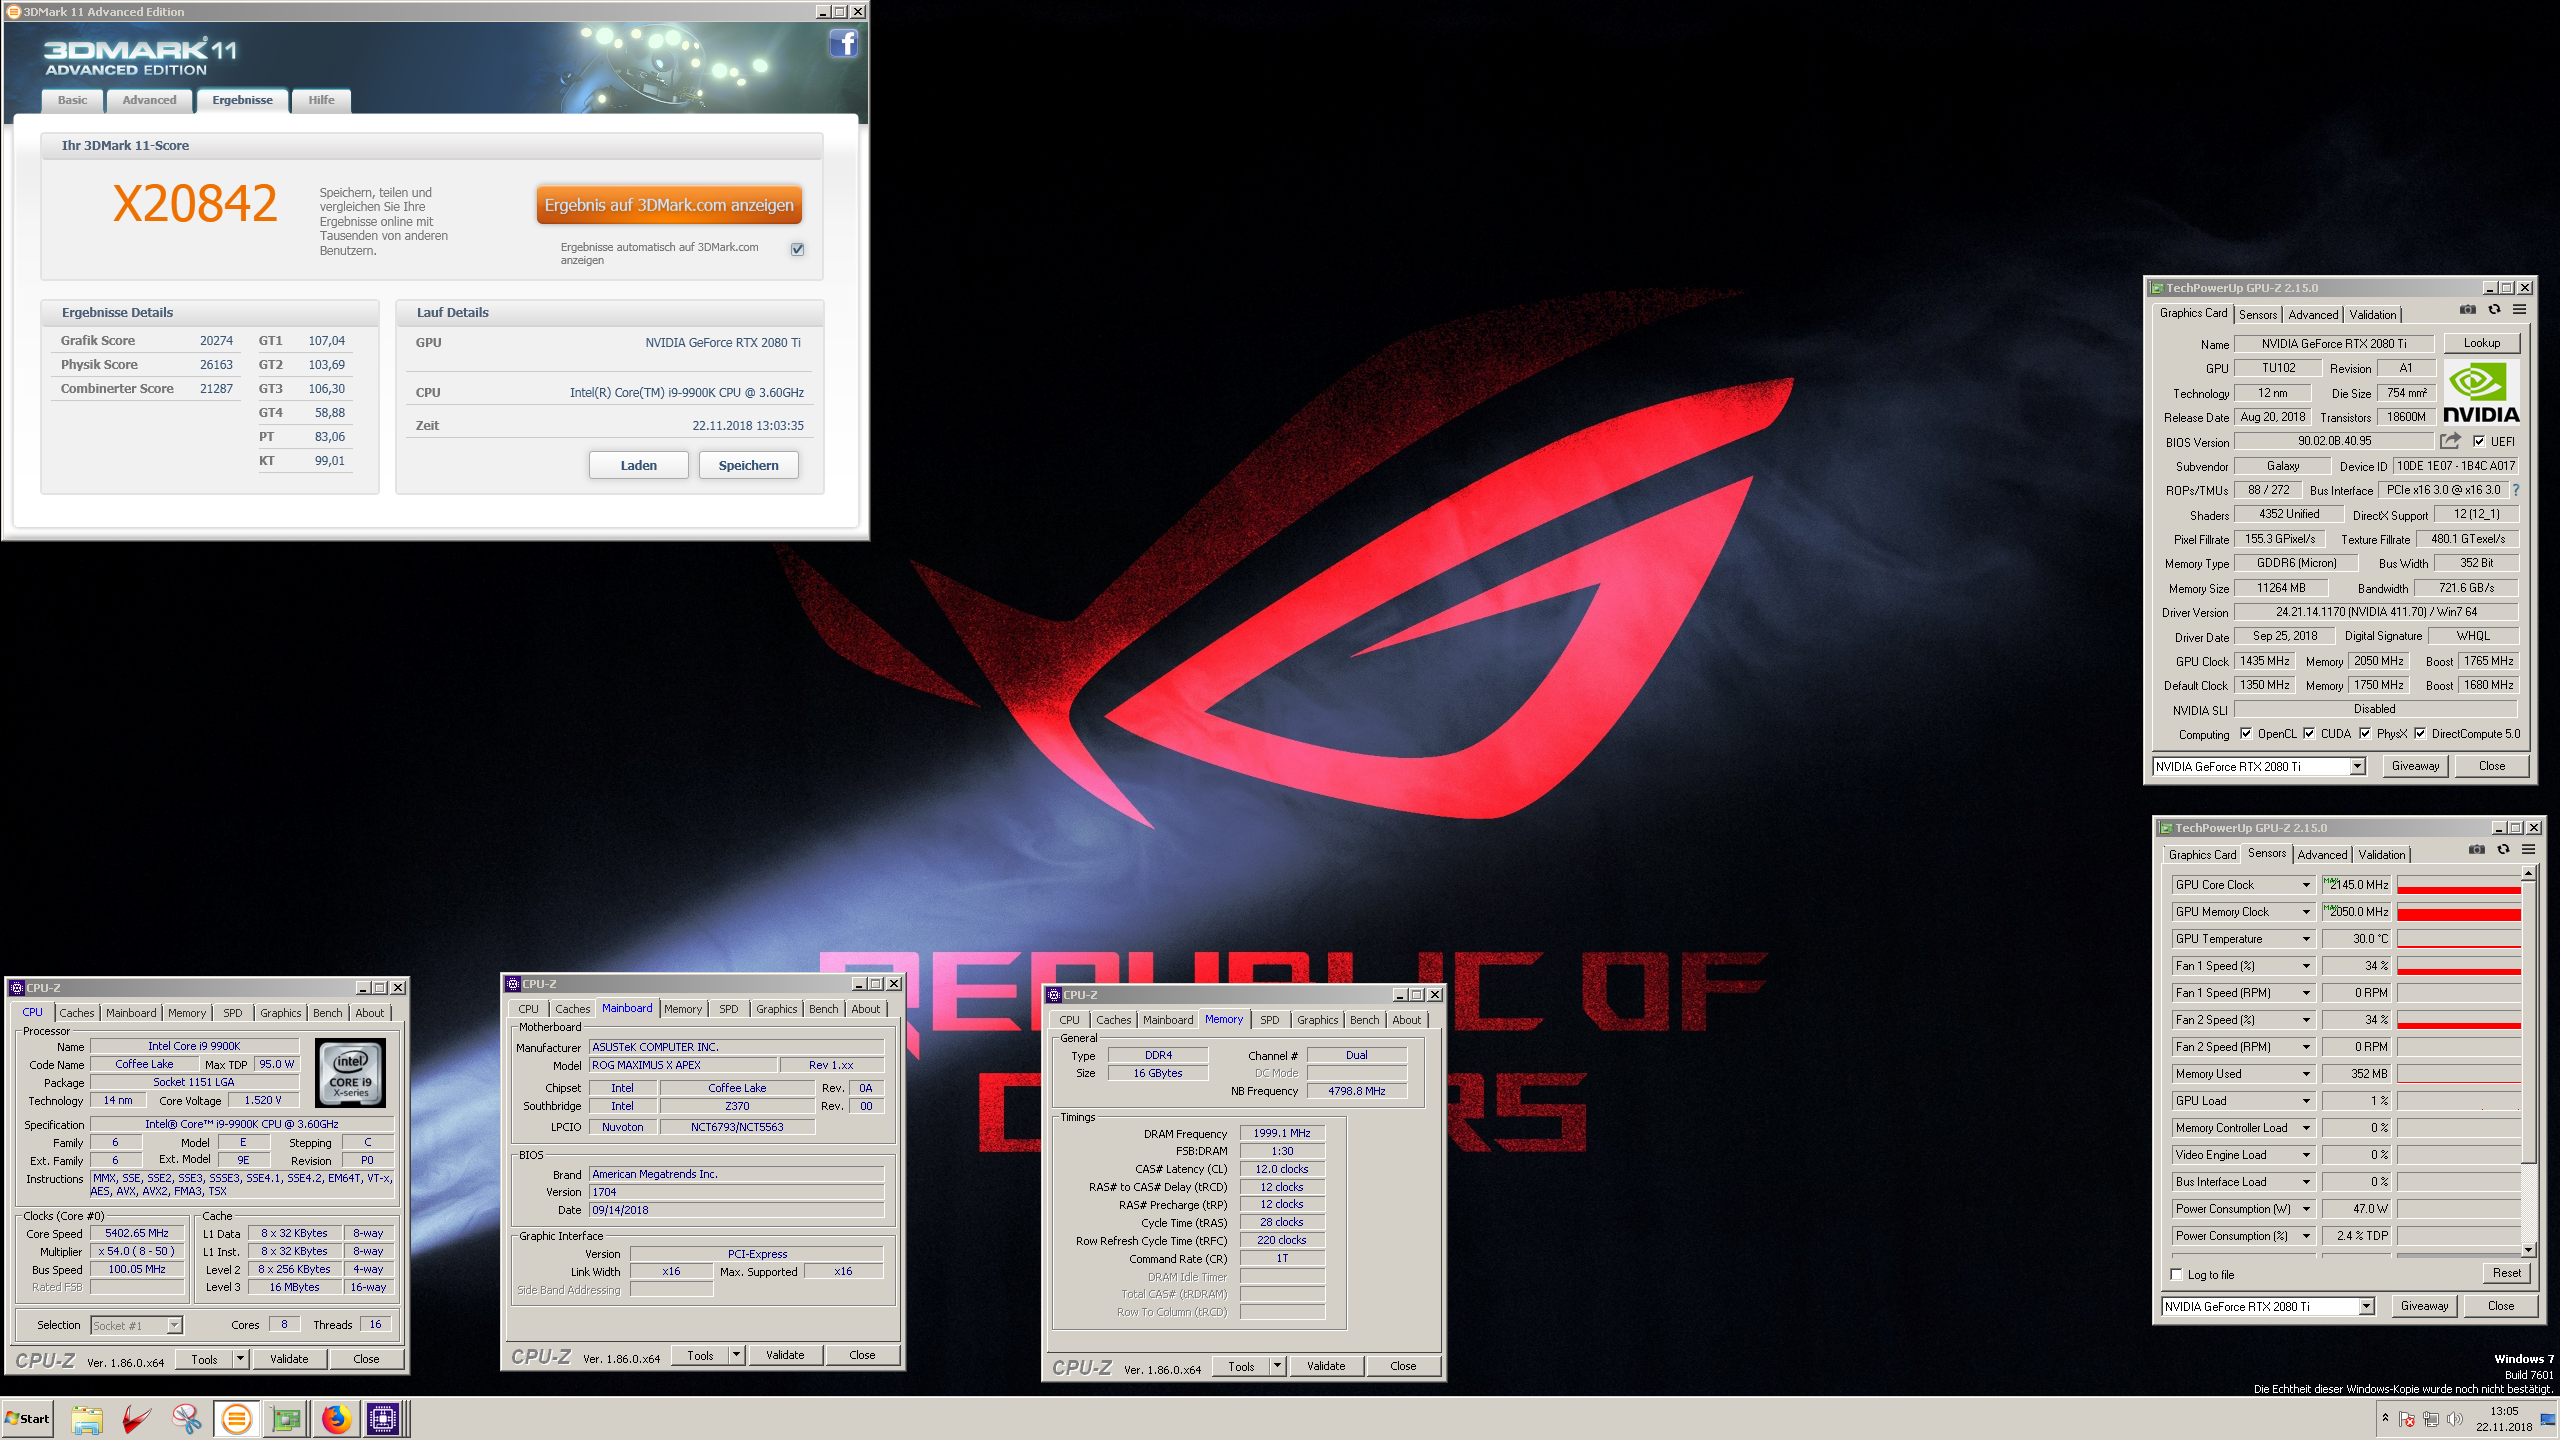Click GPU-Z Sensors vertical scrollbar down arrow

(x=2528, y=1250)
